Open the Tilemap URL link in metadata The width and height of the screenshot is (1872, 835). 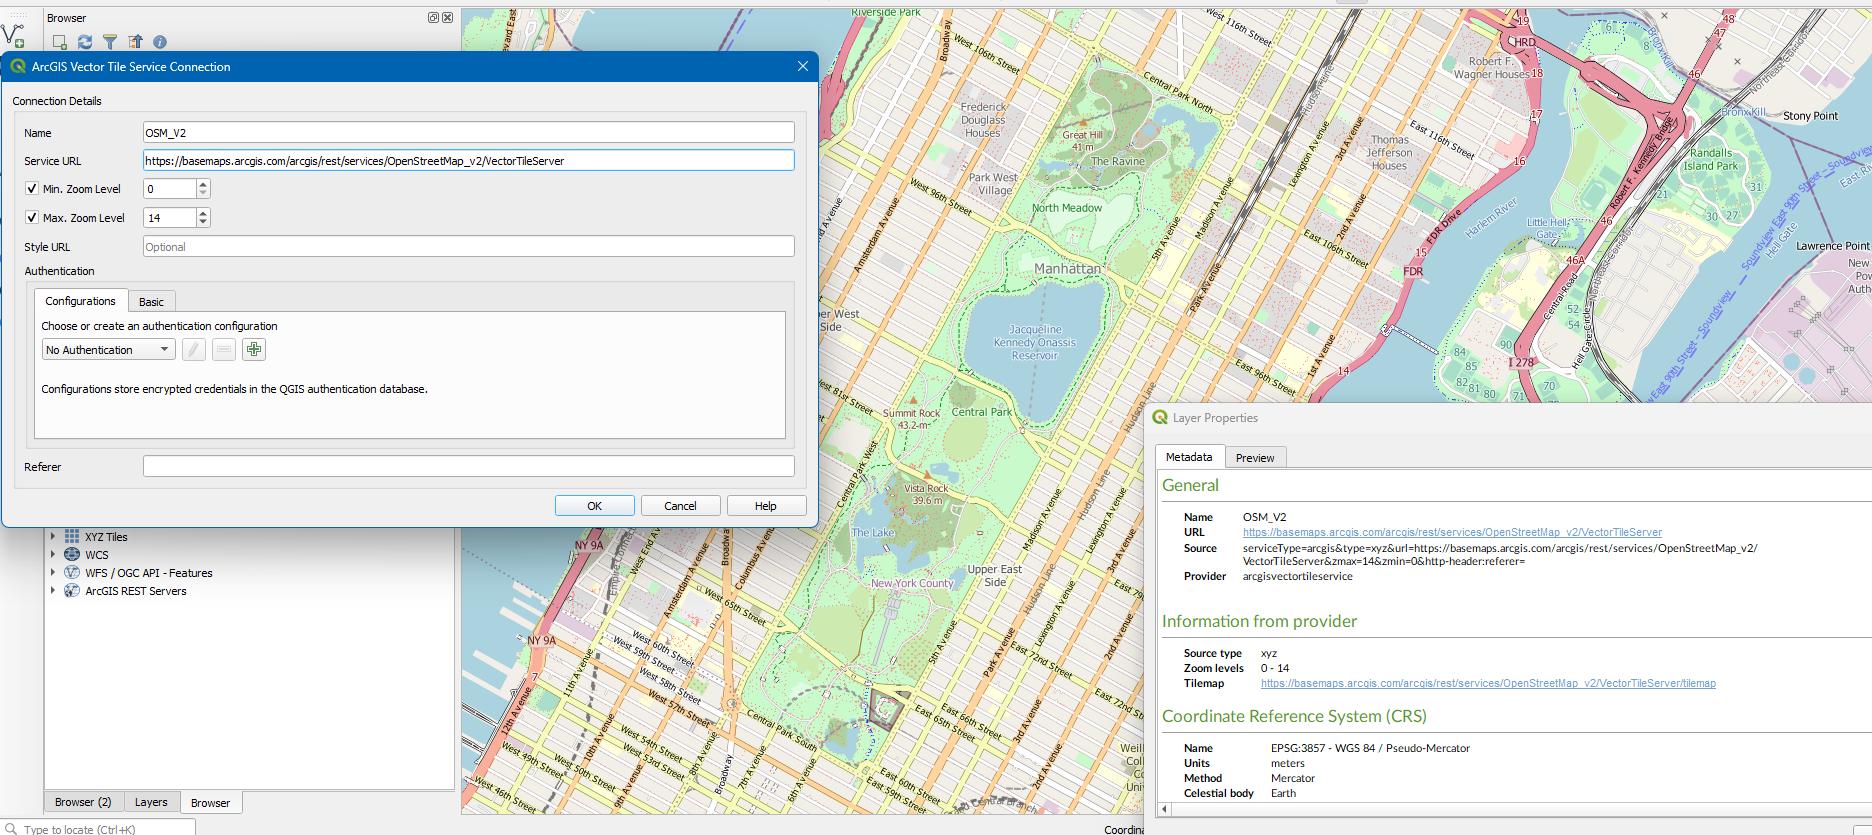(1488, 684)
